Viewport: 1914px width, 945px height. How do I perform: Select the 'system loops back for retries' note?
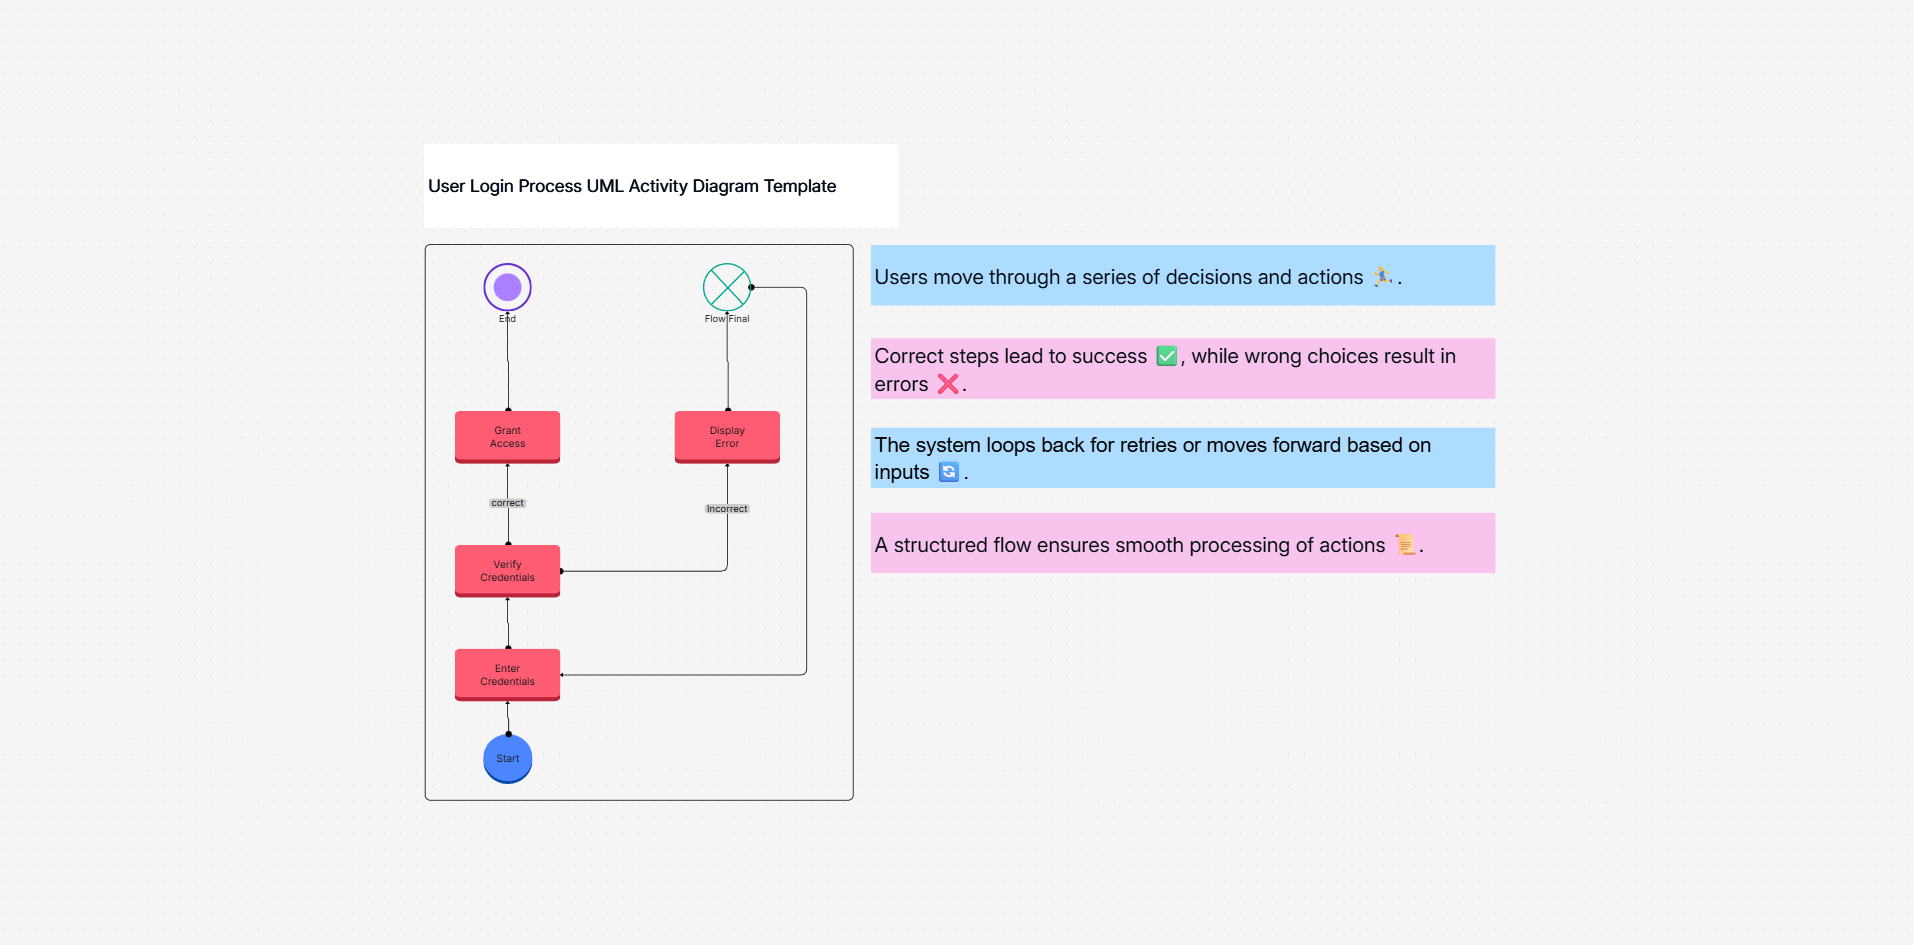tap(1183, 458)
